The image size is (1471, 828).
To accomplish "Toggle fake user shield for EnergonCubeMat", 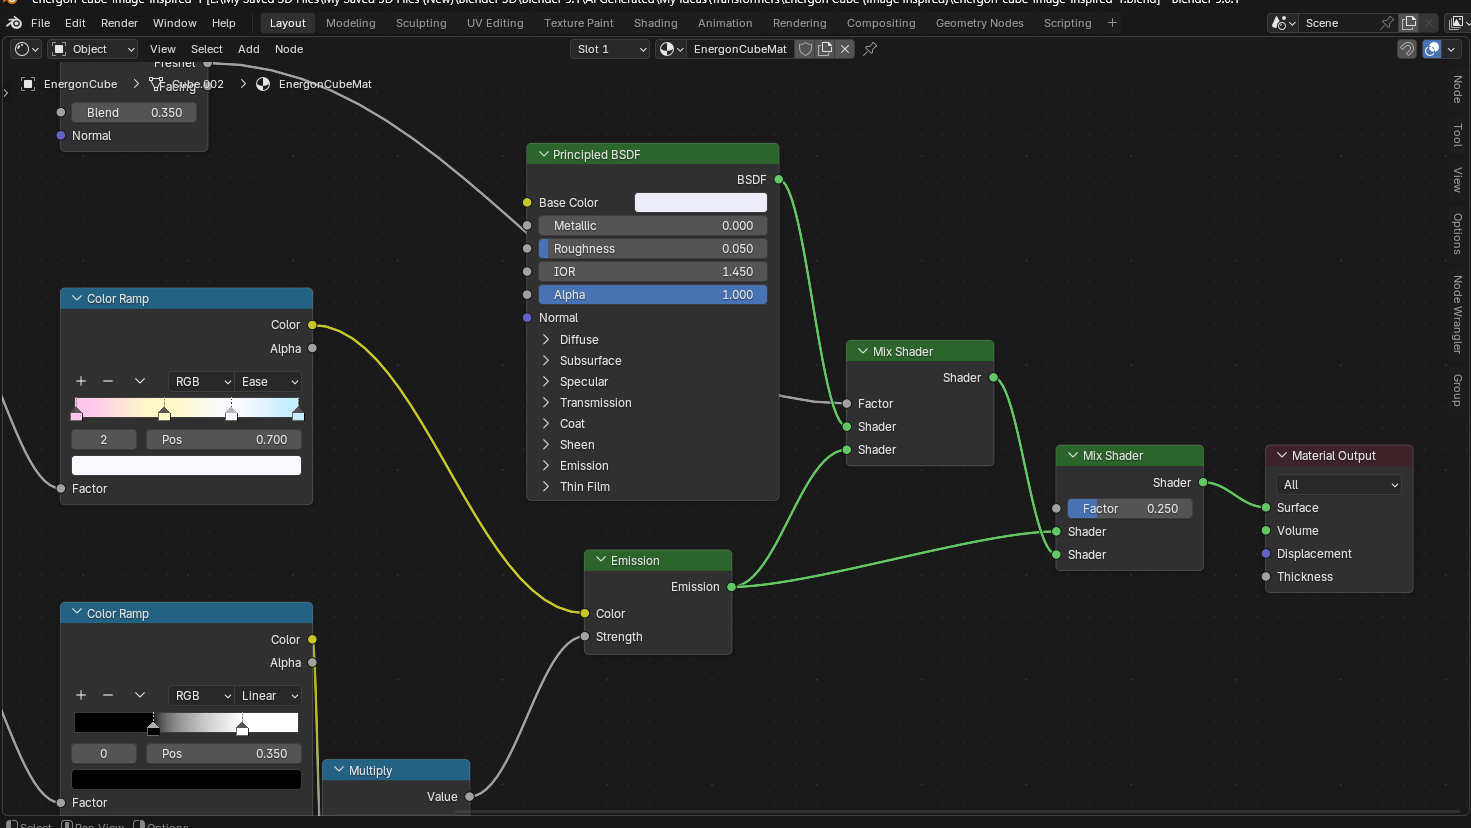I will [805, 49].
